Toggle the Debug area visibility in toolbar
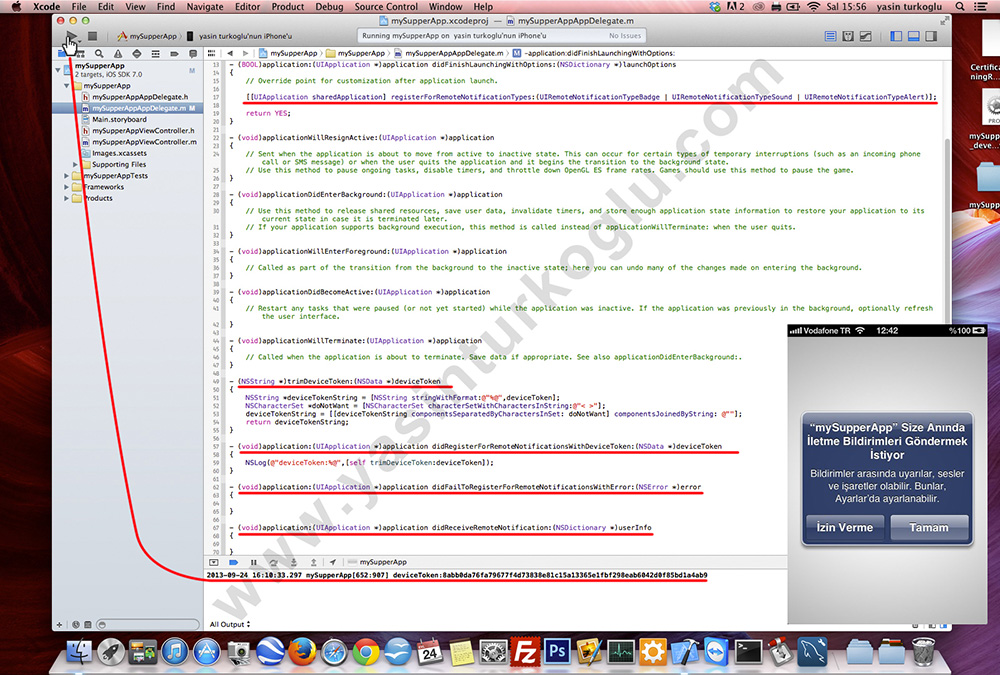 tap(914, 36)
